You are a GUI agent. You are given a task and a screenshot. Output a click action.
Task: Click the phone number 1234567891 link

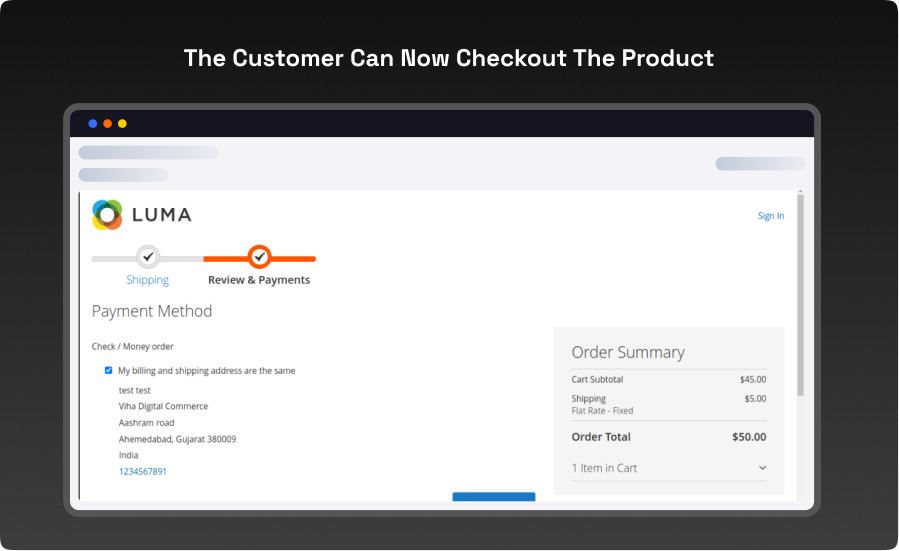[142, 471]
